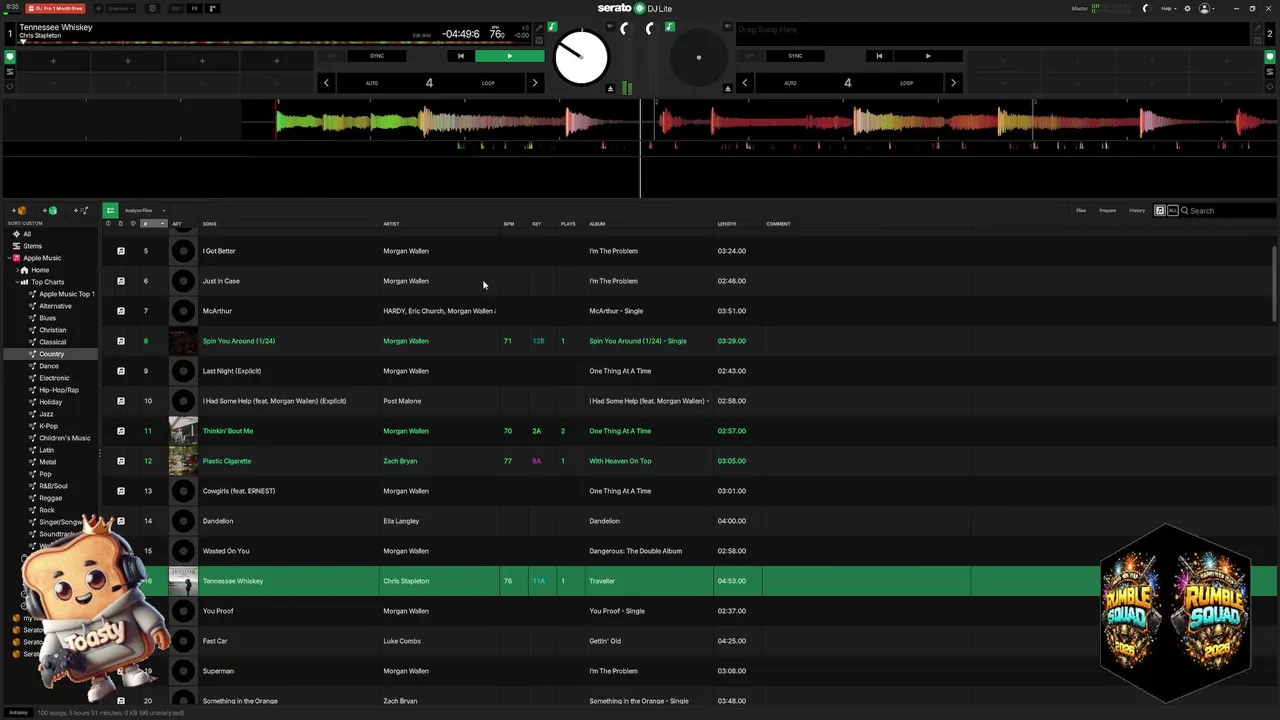Open the user account menu
This screenshot has width=1280, height=720.
tap(1206, 8)
